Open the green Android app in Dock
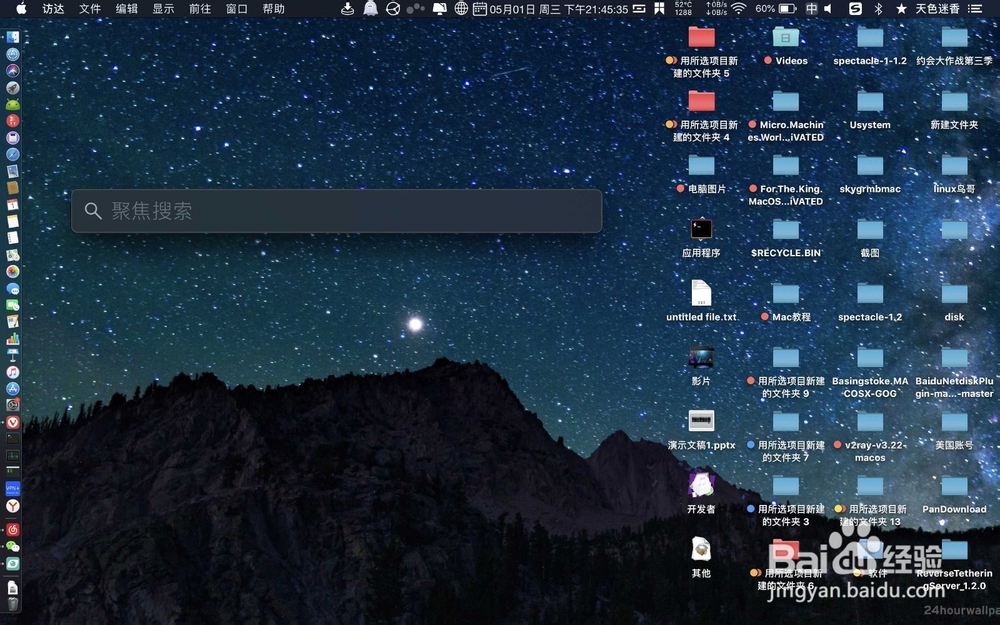 [x=13, y=104]
